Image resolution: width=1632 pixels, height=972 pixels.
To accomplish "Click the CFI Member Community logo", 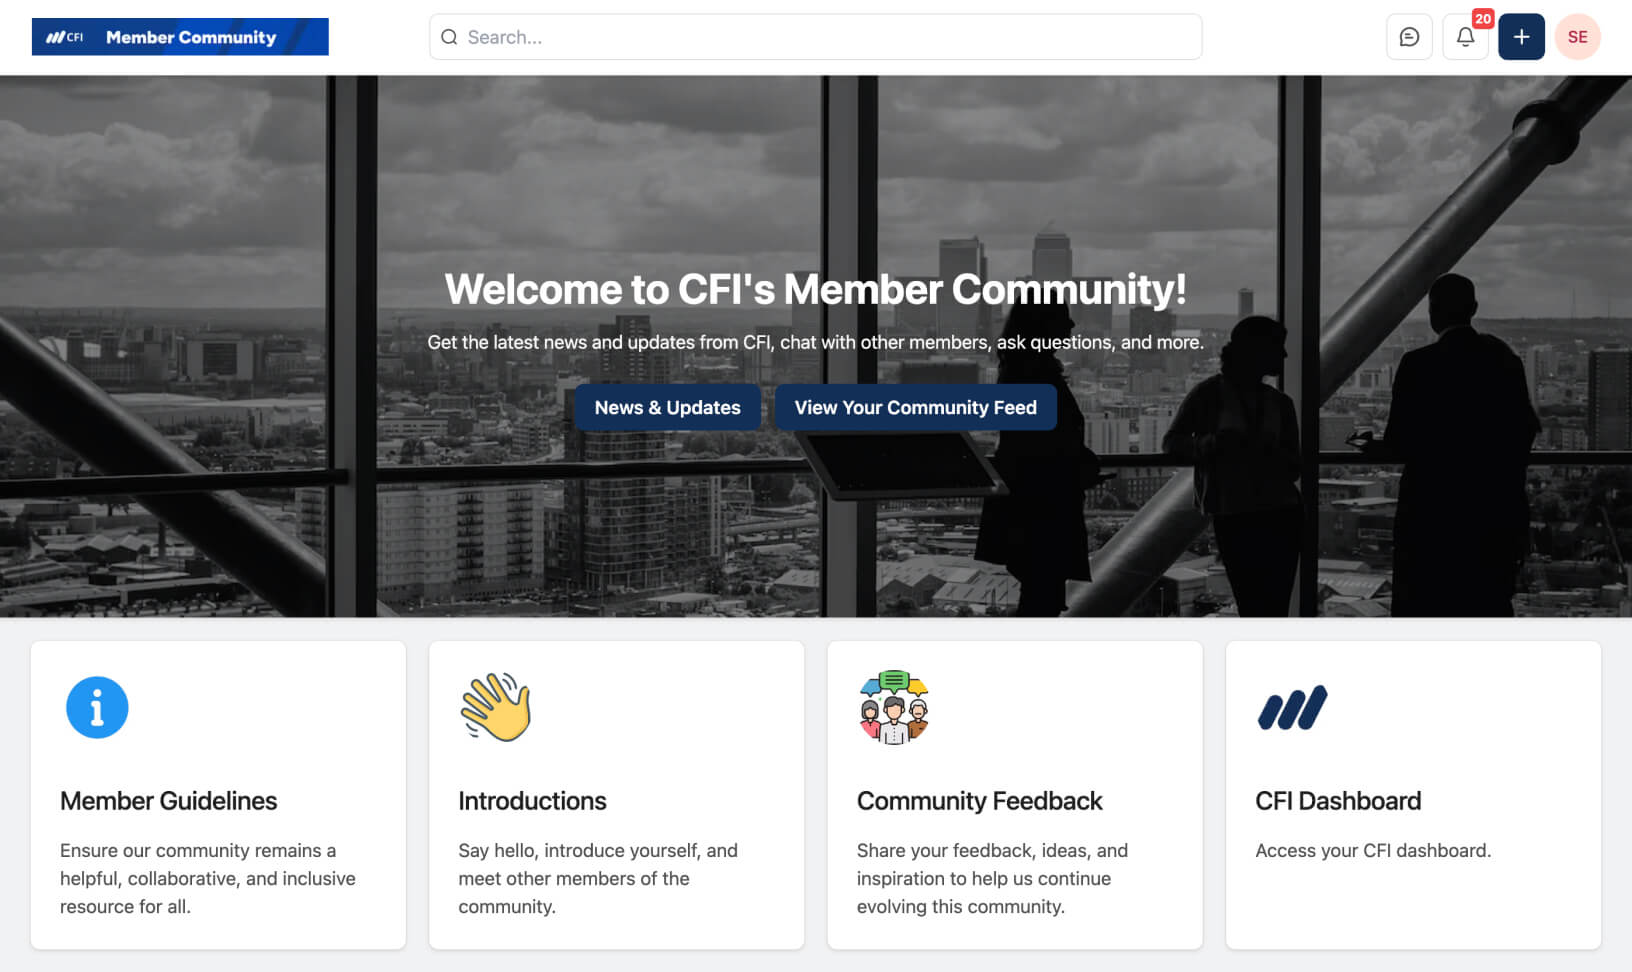I will coord(180,37).
